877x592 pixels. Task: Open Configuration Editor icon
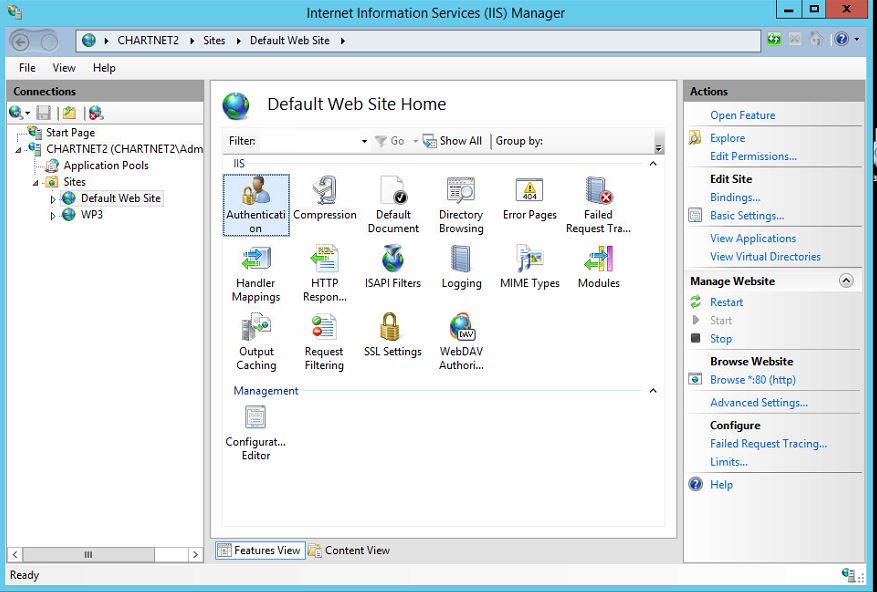[256, 433]
